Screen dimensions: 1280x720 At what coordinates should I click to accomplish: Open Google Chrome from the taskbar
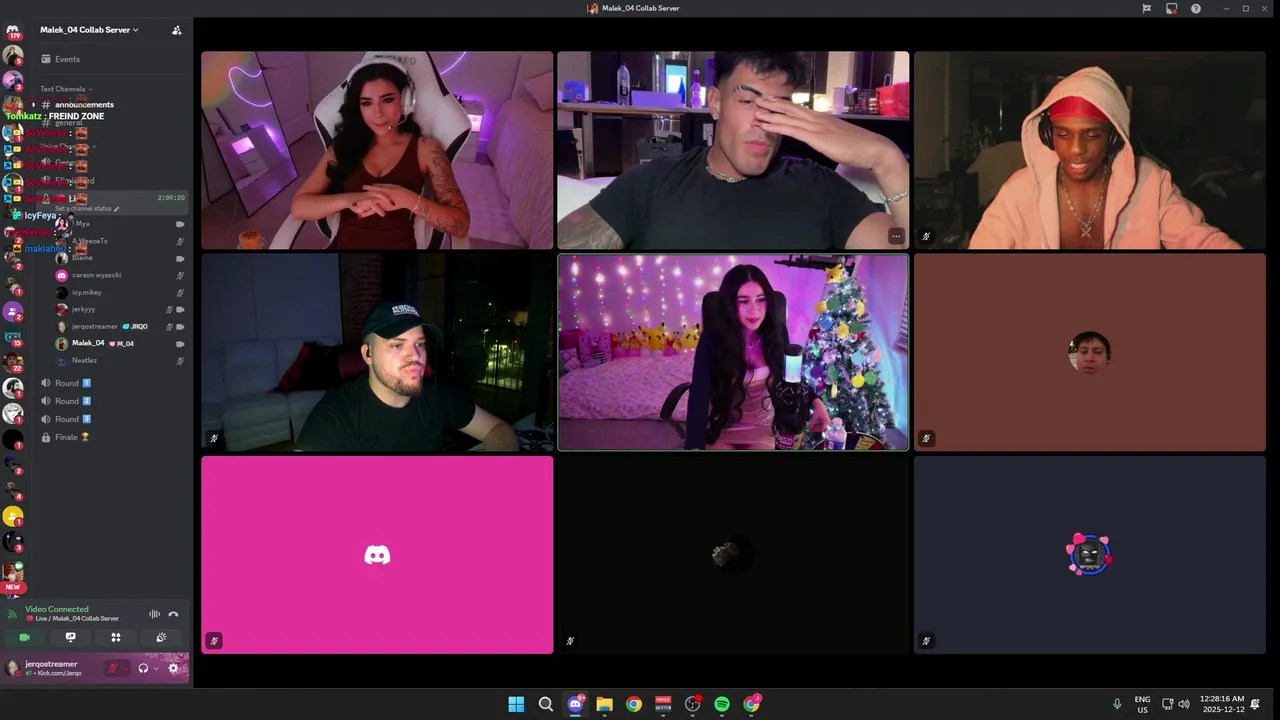[634, 704]
